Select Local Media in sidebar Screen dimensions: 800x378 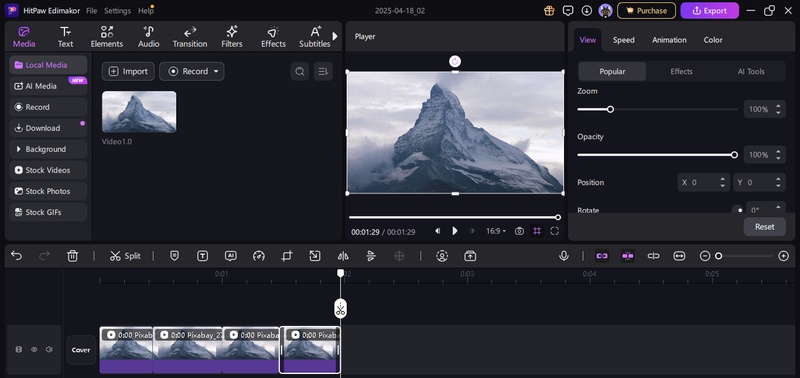click(x=48, y=65)
